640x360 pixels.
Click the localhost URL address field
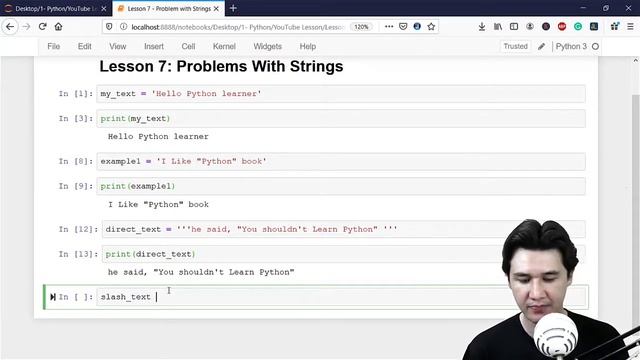[x=239, y=27]
